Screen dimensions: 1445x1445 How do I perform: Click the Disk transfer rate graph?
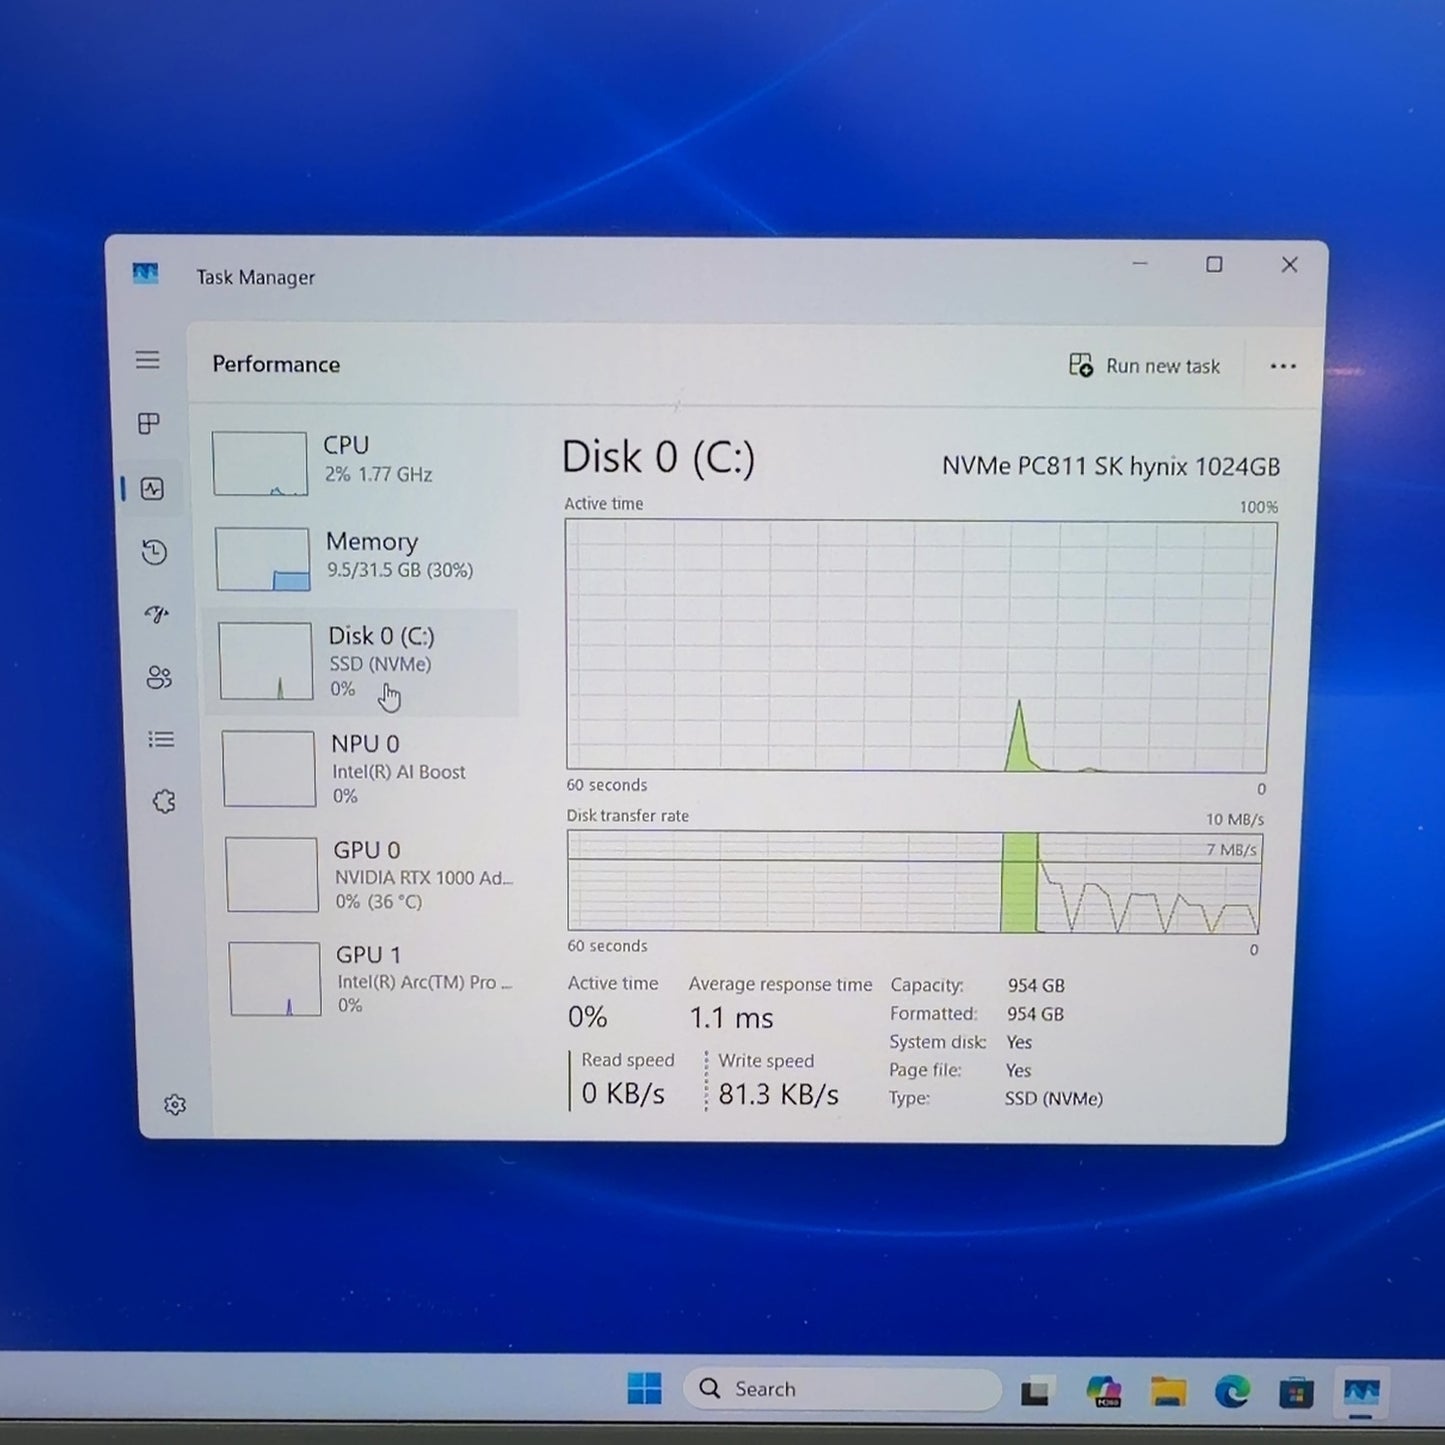coord(915,882)
